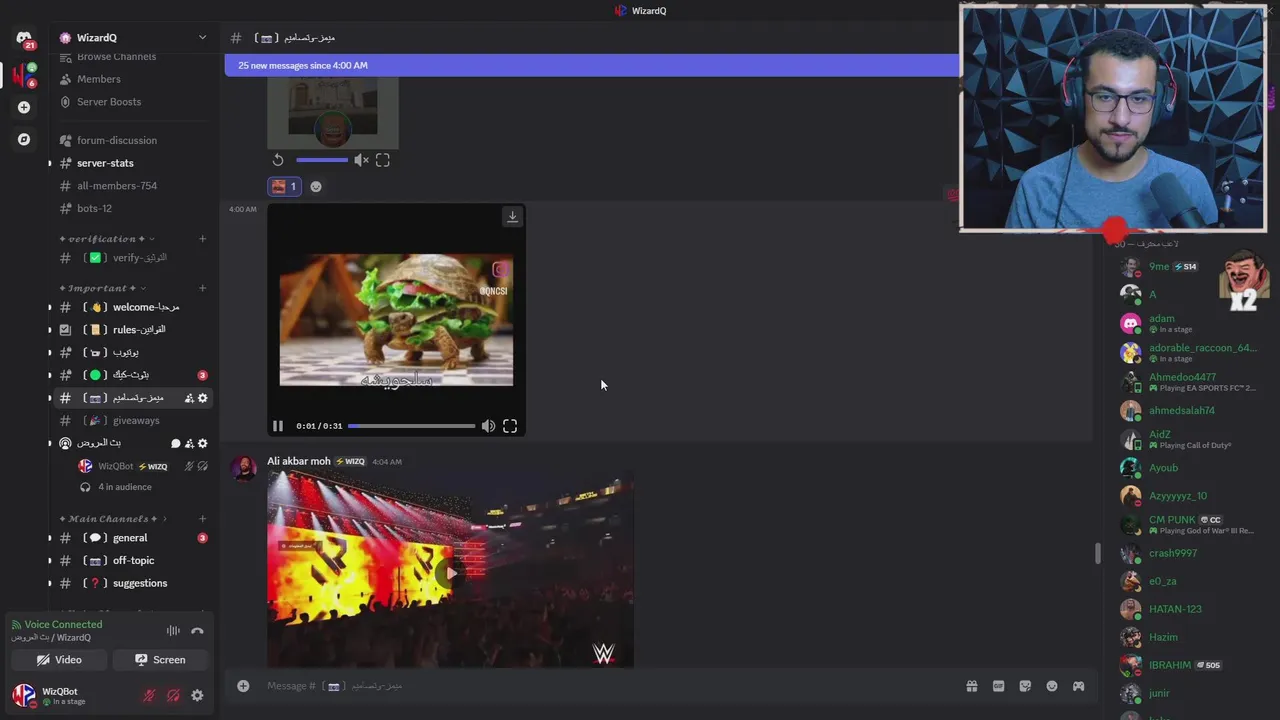Open the off-topic channel

click(133, 561)
